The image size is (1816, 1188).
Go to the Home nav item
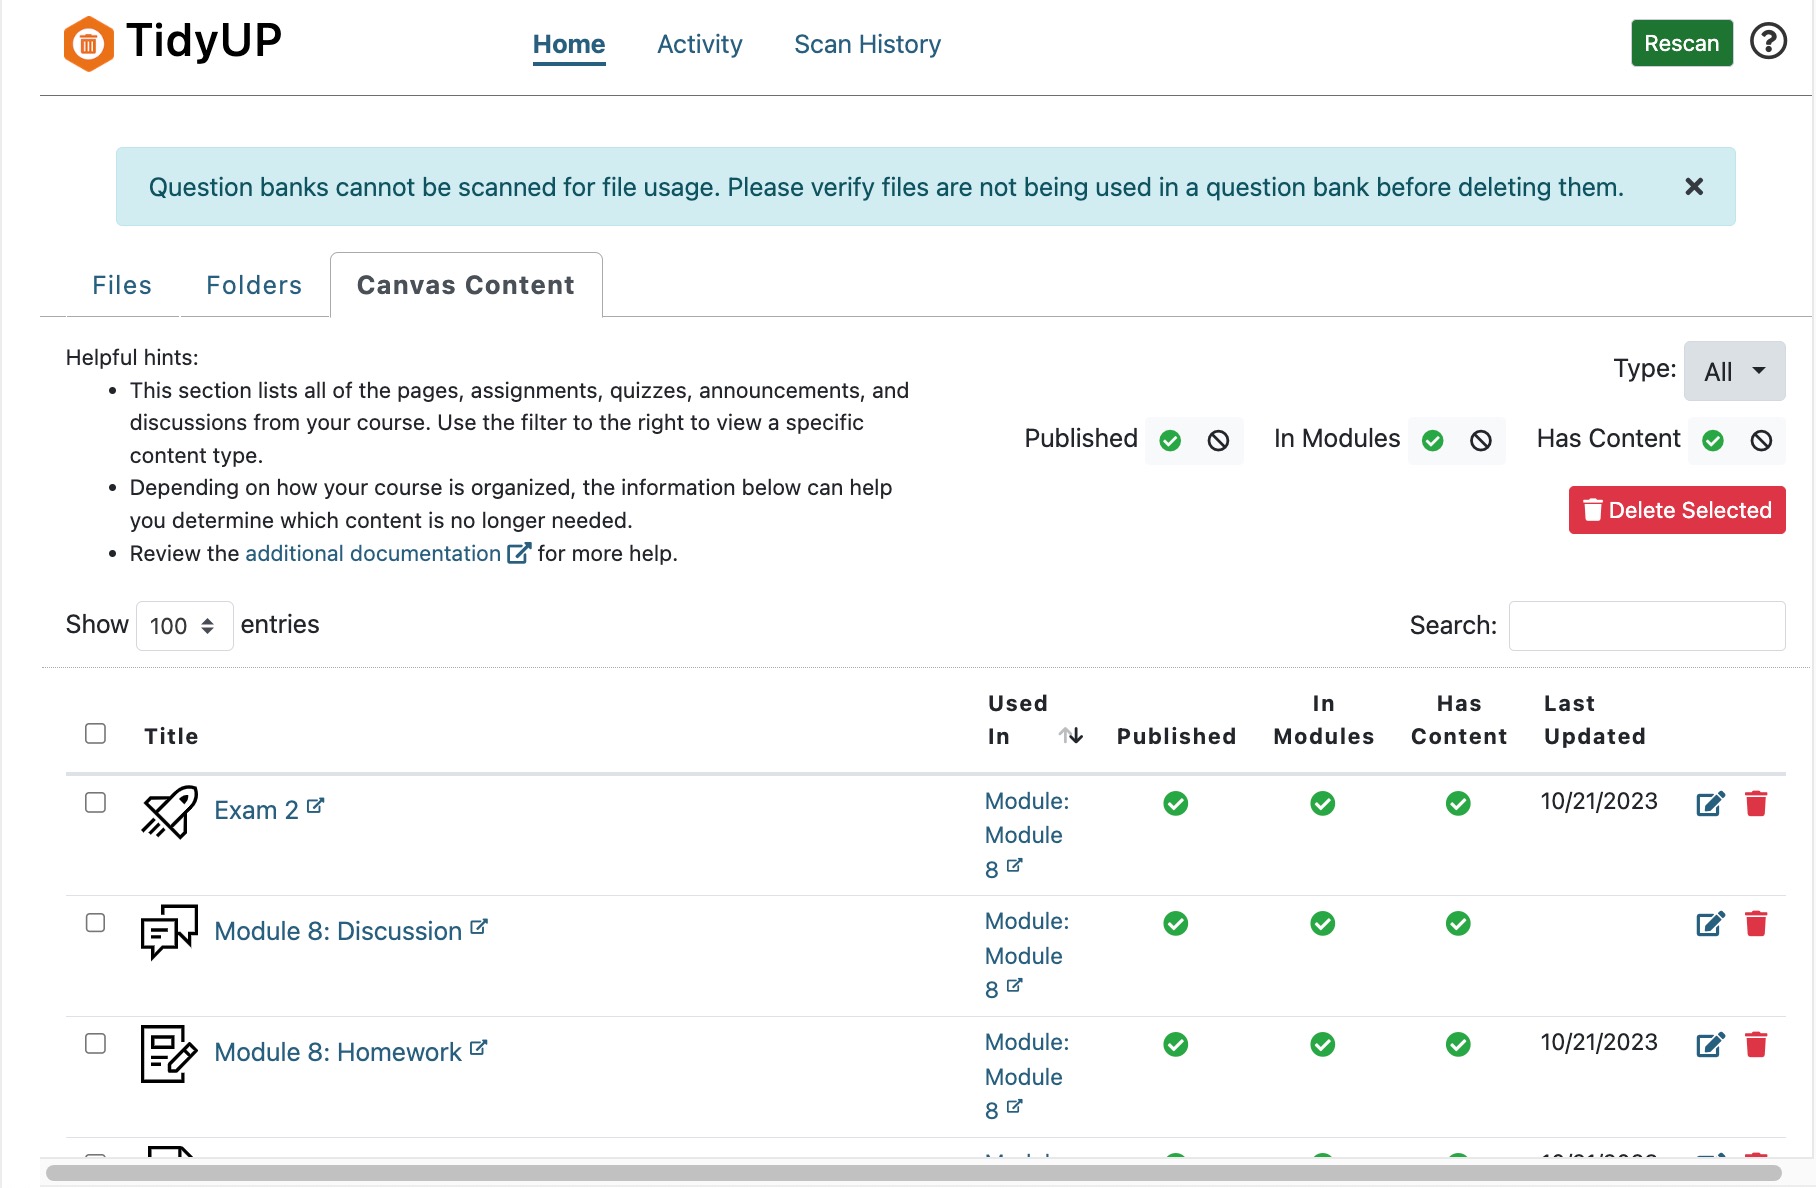(x=569, y=45)
